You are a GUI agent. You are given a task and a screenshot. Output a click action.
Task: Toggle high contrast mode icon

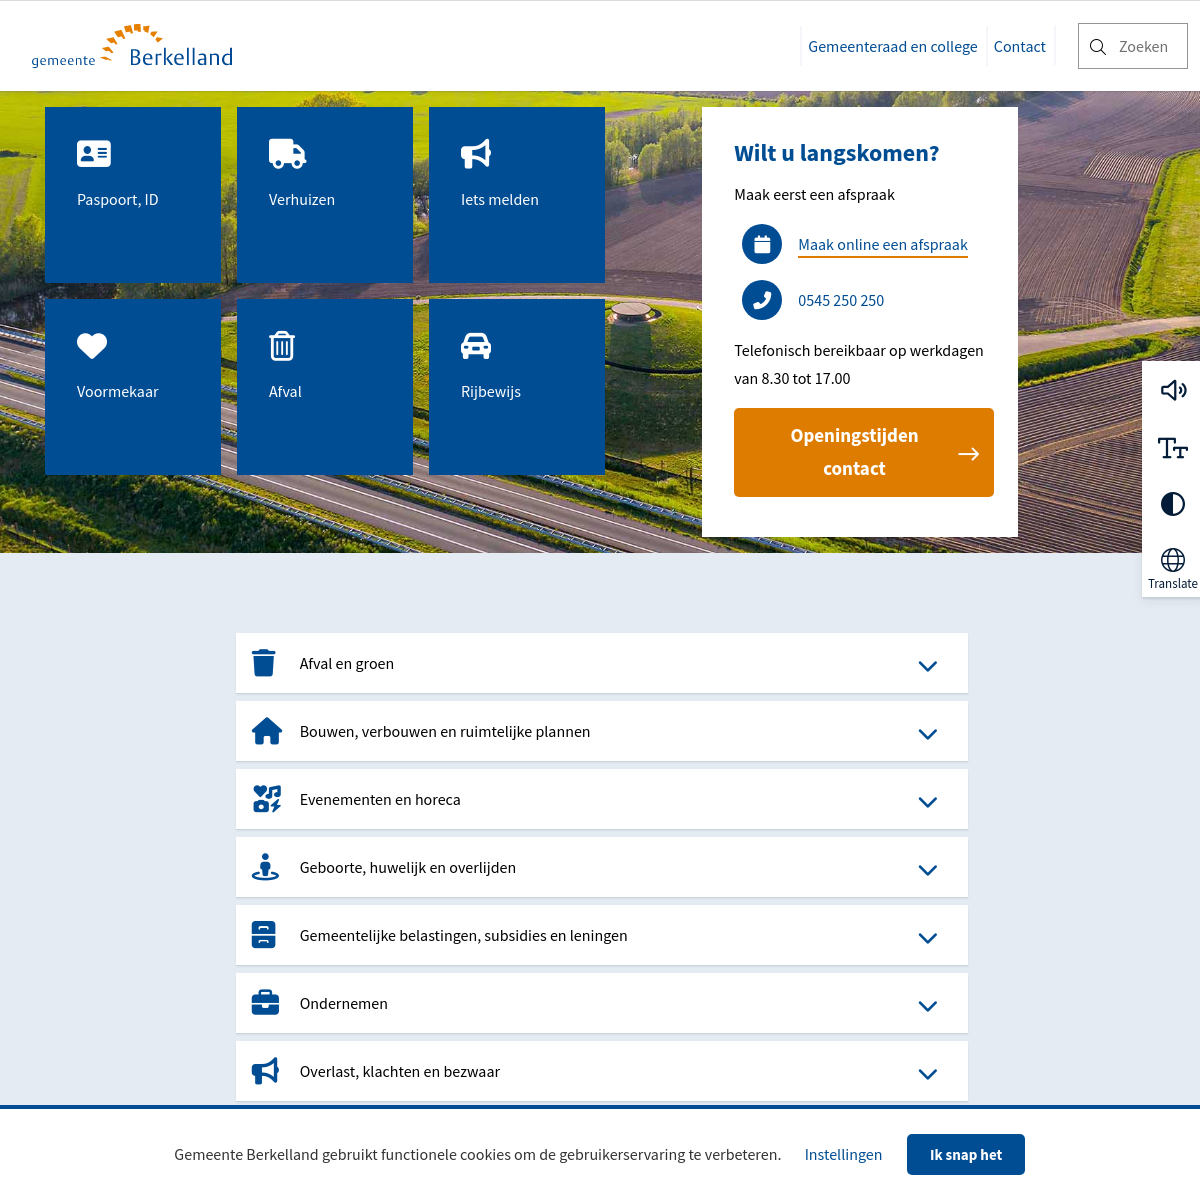coord(1173,504)
